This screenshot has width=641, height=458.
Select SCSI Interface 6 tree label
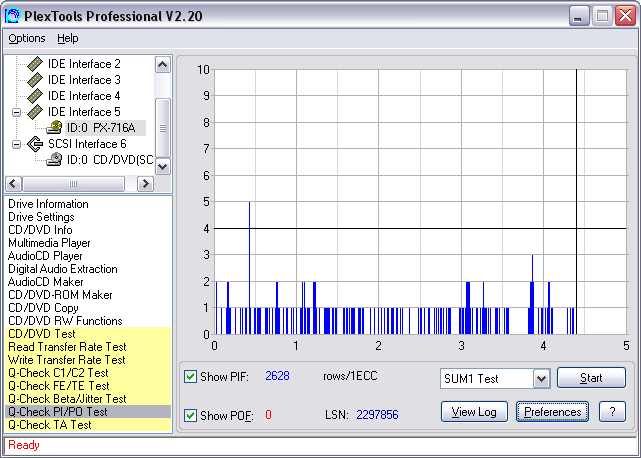point(87,144)
